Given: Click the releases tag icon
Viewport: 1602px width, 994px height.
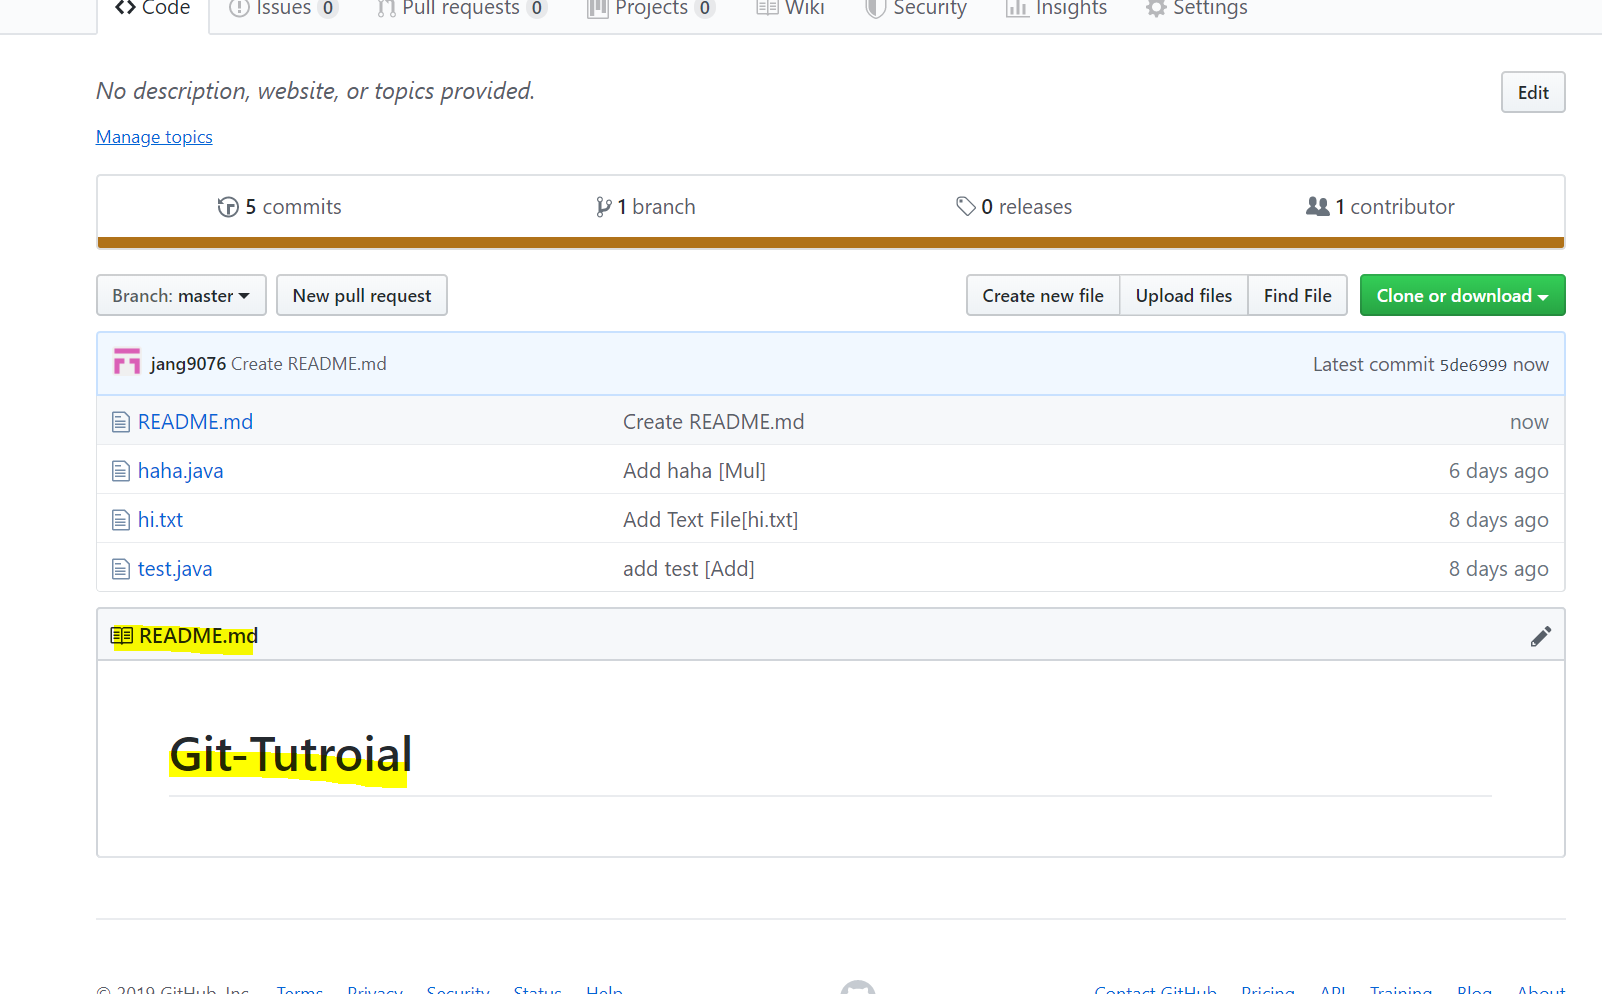Looking at the screenshot, I should 965,207.
